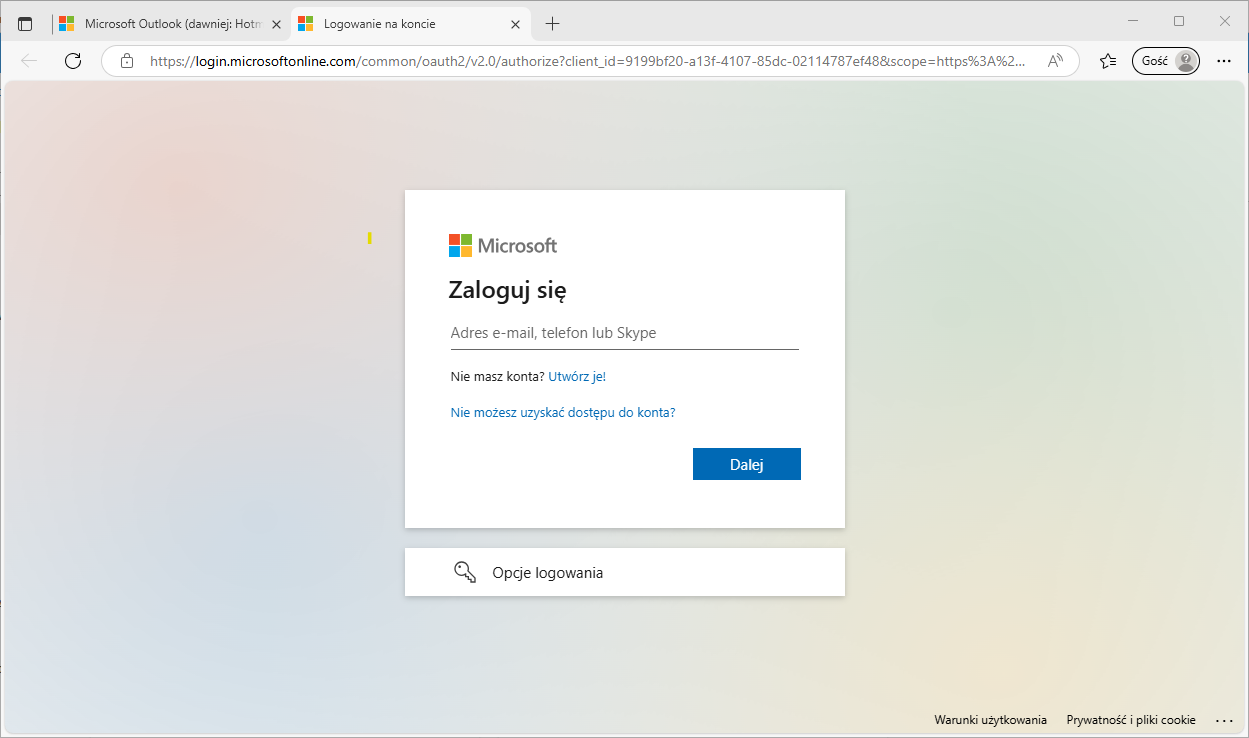The image size is (1249, 738).
Task: Click the Microsoft logo
Action: 503,246
